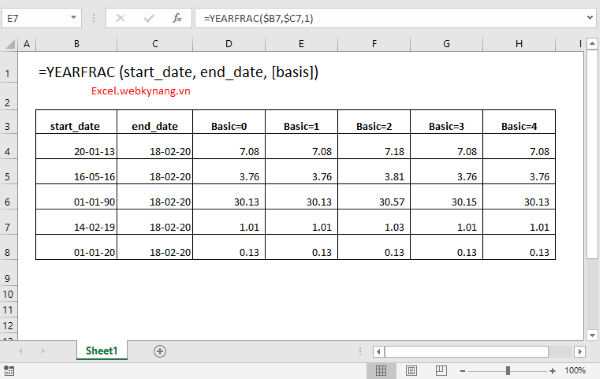Click the Excel.webkynang.vn red text
This screenshot has height=379, width=600.
pyautogui.click(x=140, y=91)
